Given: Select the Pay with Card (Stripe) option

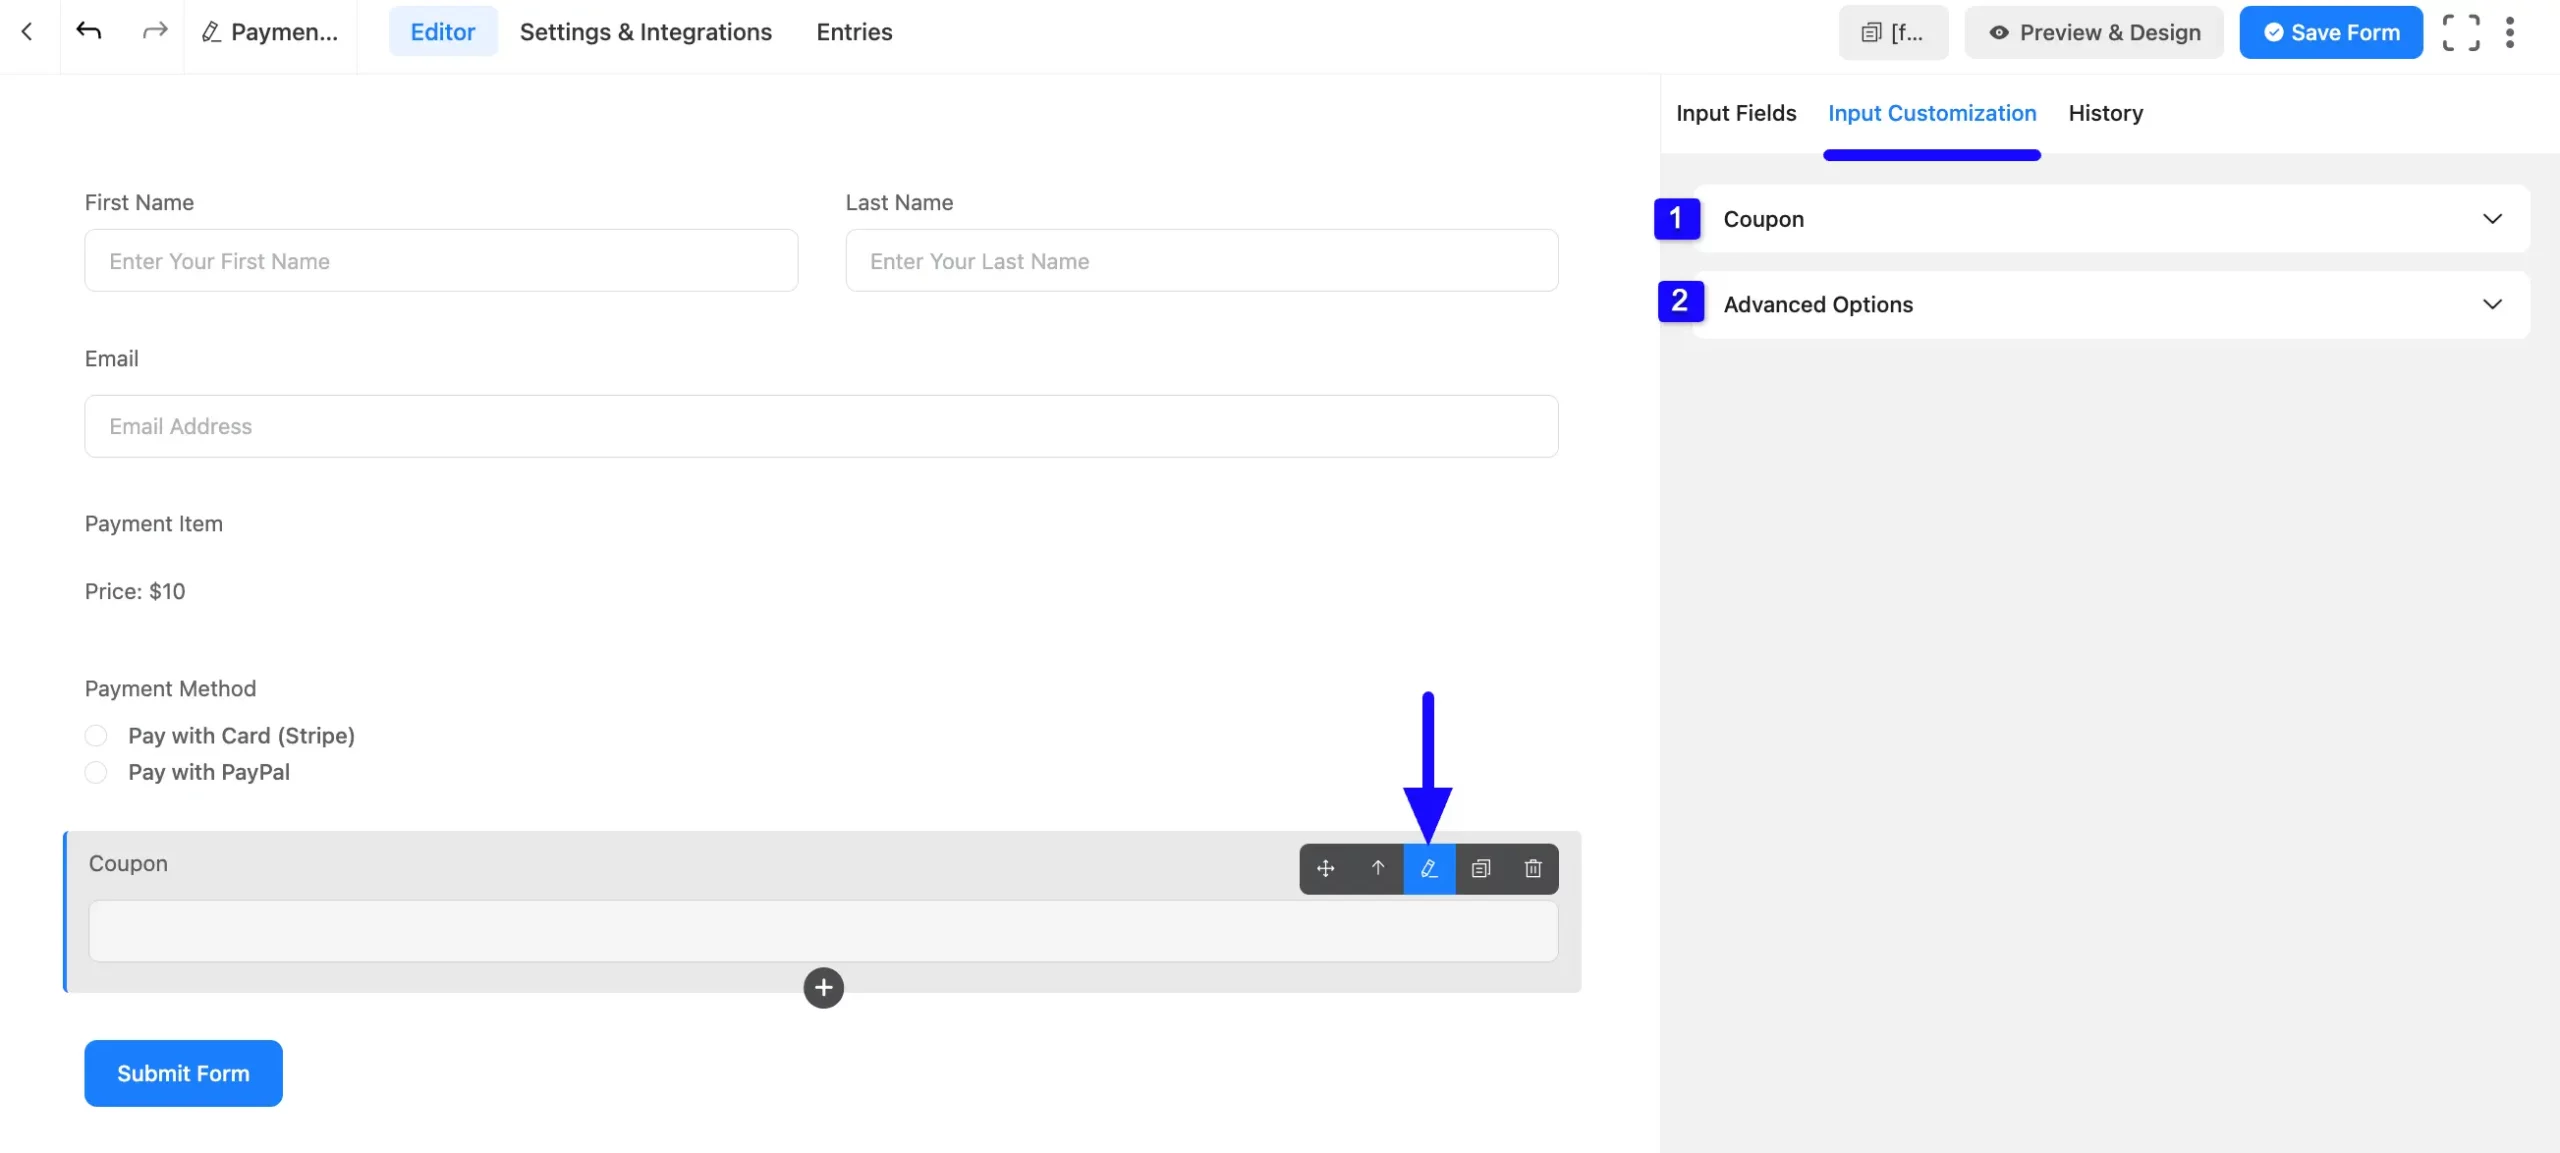Looking at the screenshot, I should click(x=95, y=735).
